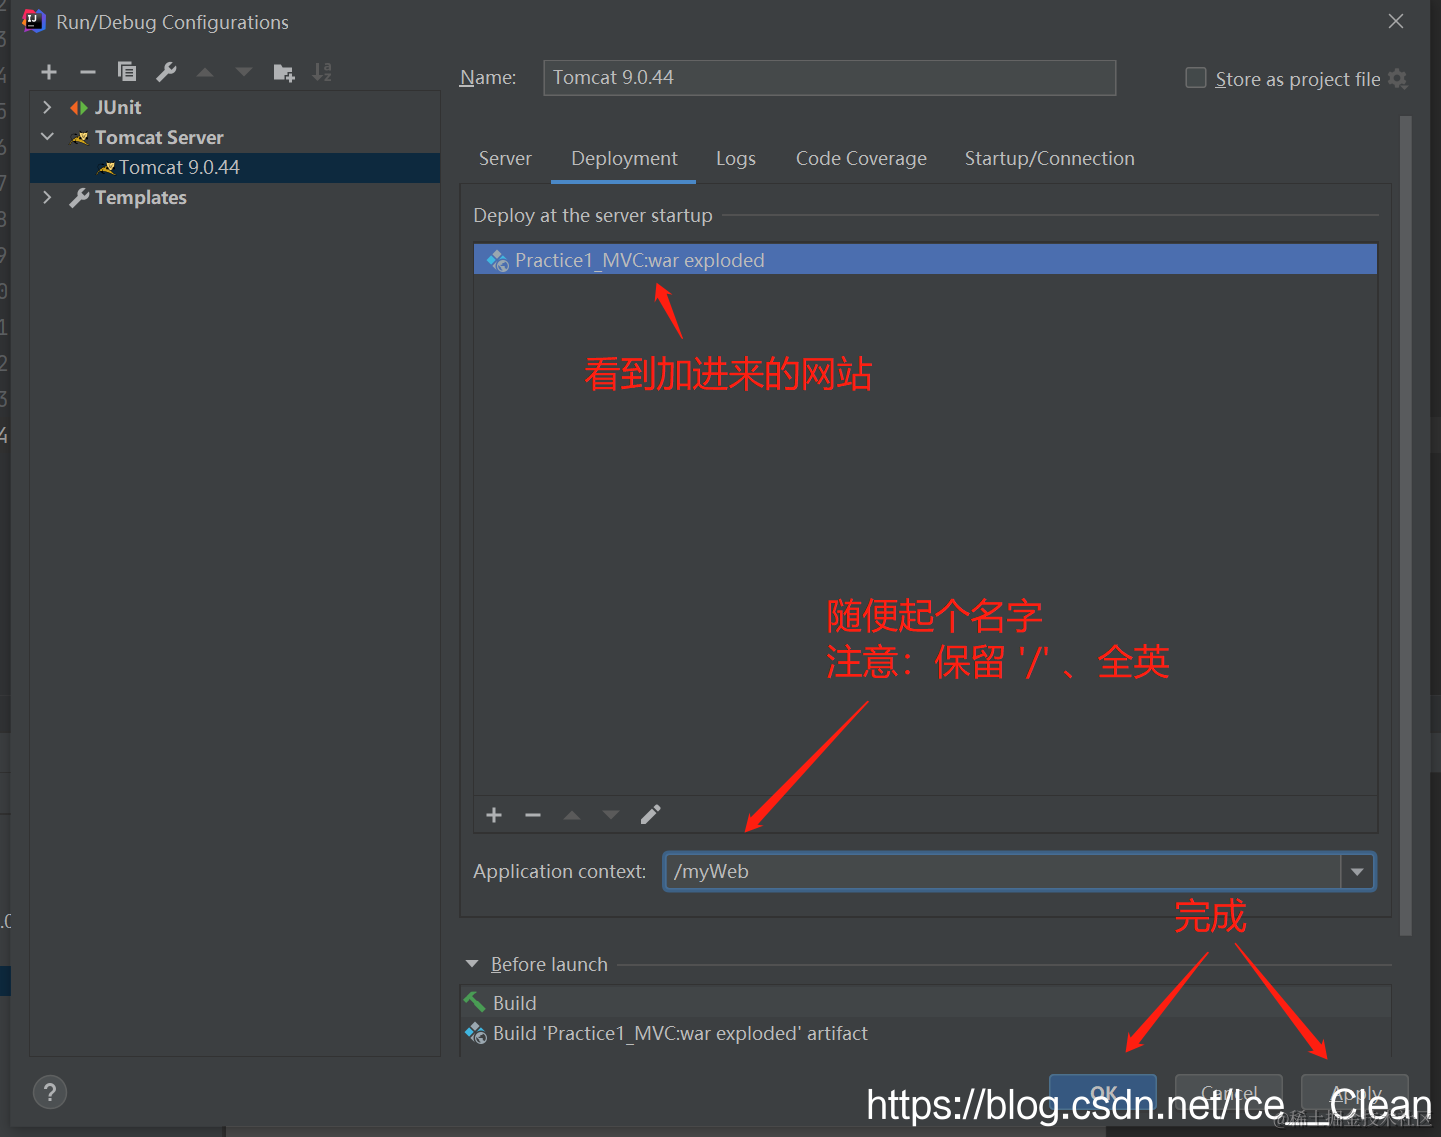Select Tomcat 9.0.44 in the tree
Viewport: 1441px width, 1137px height.
pyautogui.click(x=181, y=167)
